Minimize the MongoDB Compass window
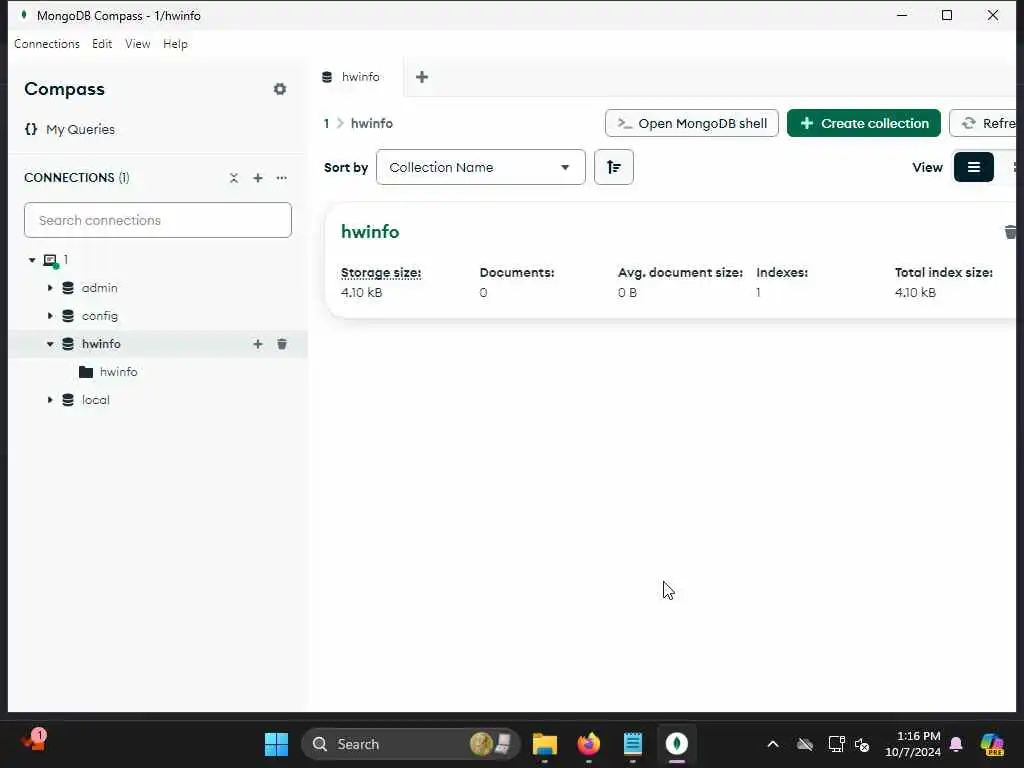1024x768 pixels. coord(903,15)
